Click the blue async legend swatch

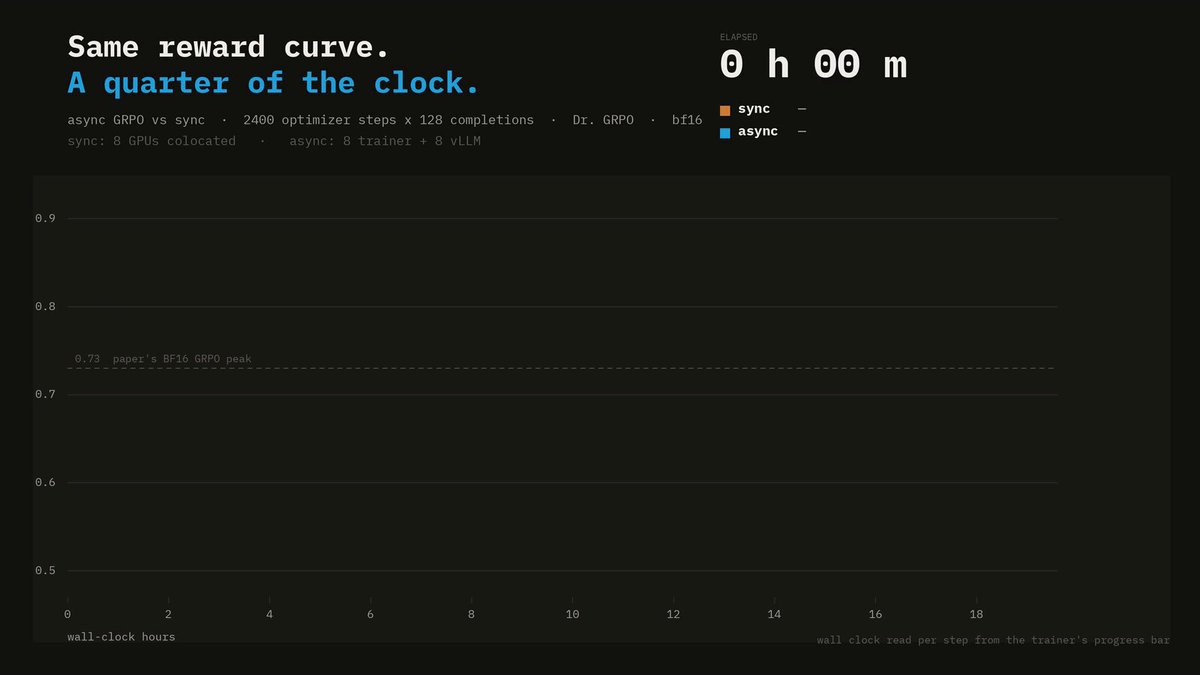pos(725,133)
